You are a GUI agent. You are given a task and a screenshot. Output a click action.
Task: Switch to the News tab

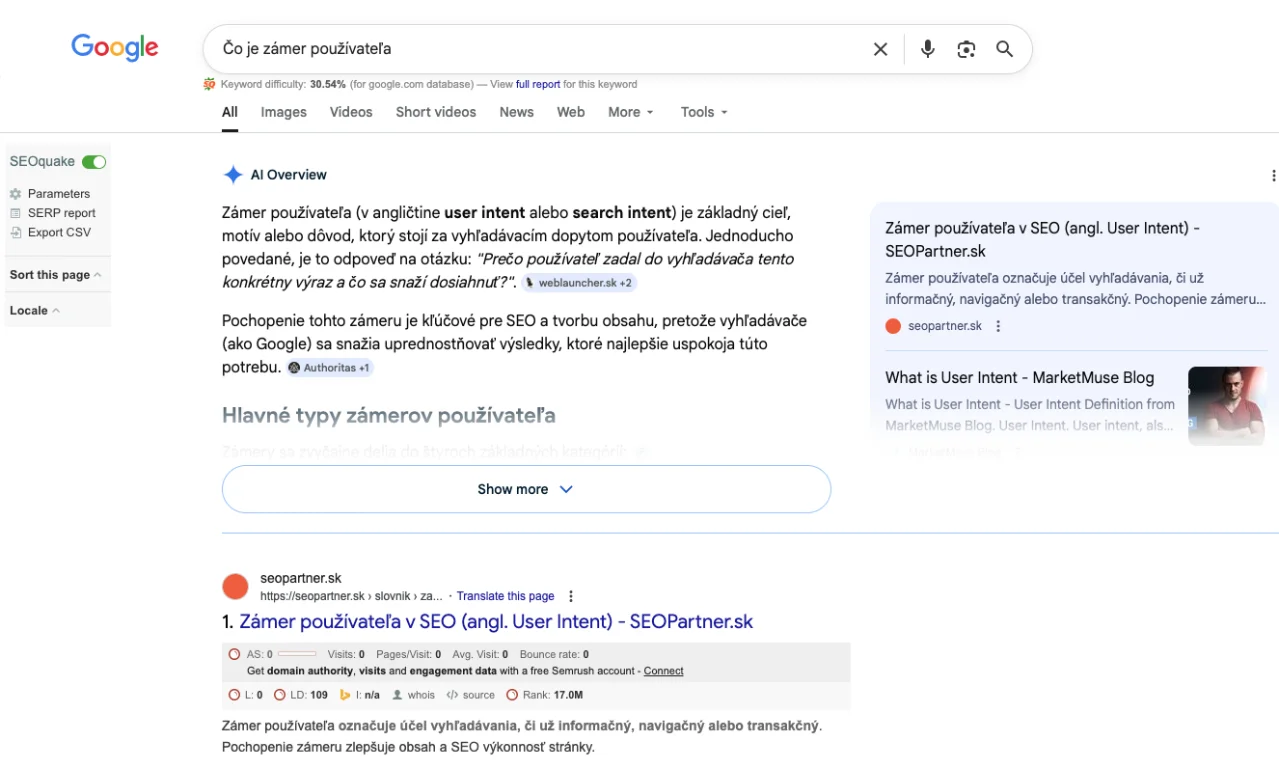516,112
